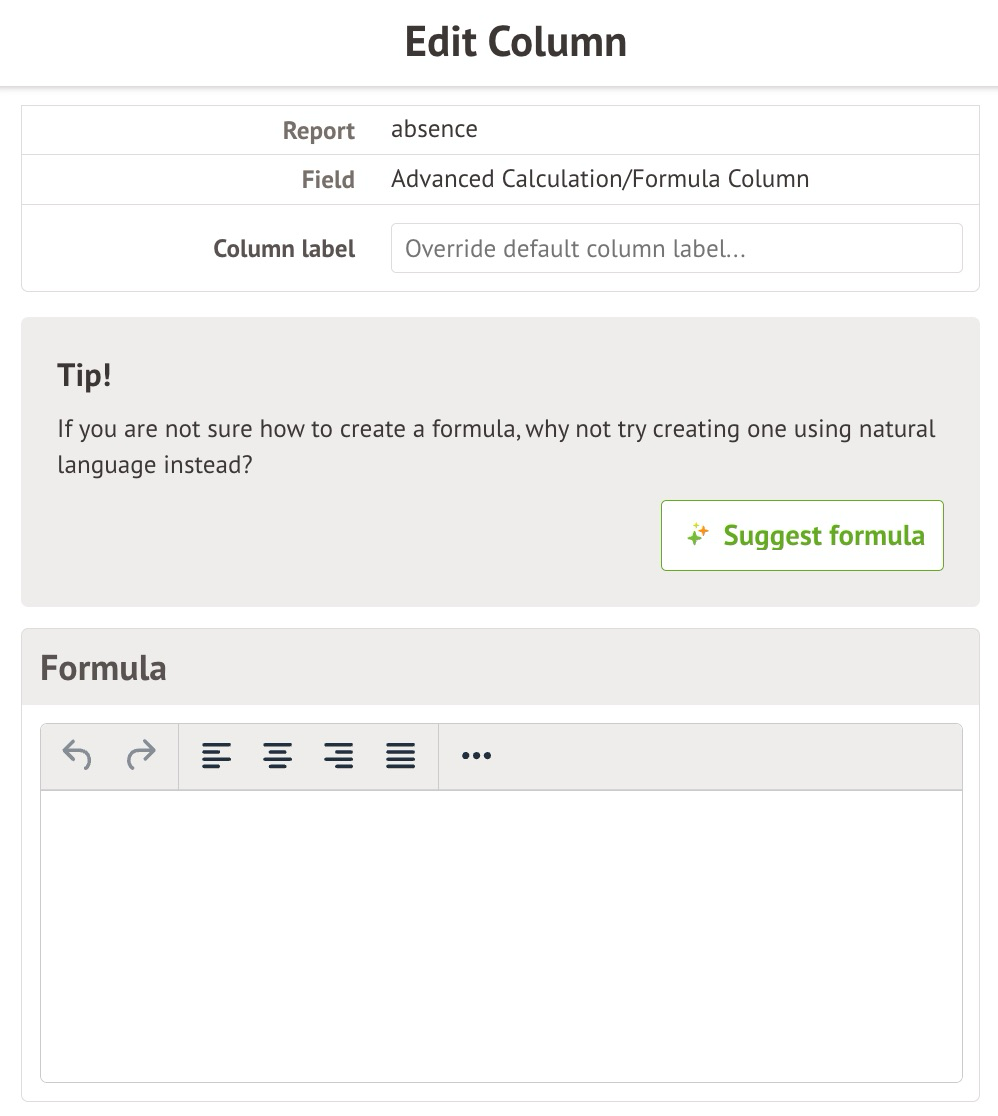Click the natural language tip text
The image size is (998, 1116).
(496, 447)
